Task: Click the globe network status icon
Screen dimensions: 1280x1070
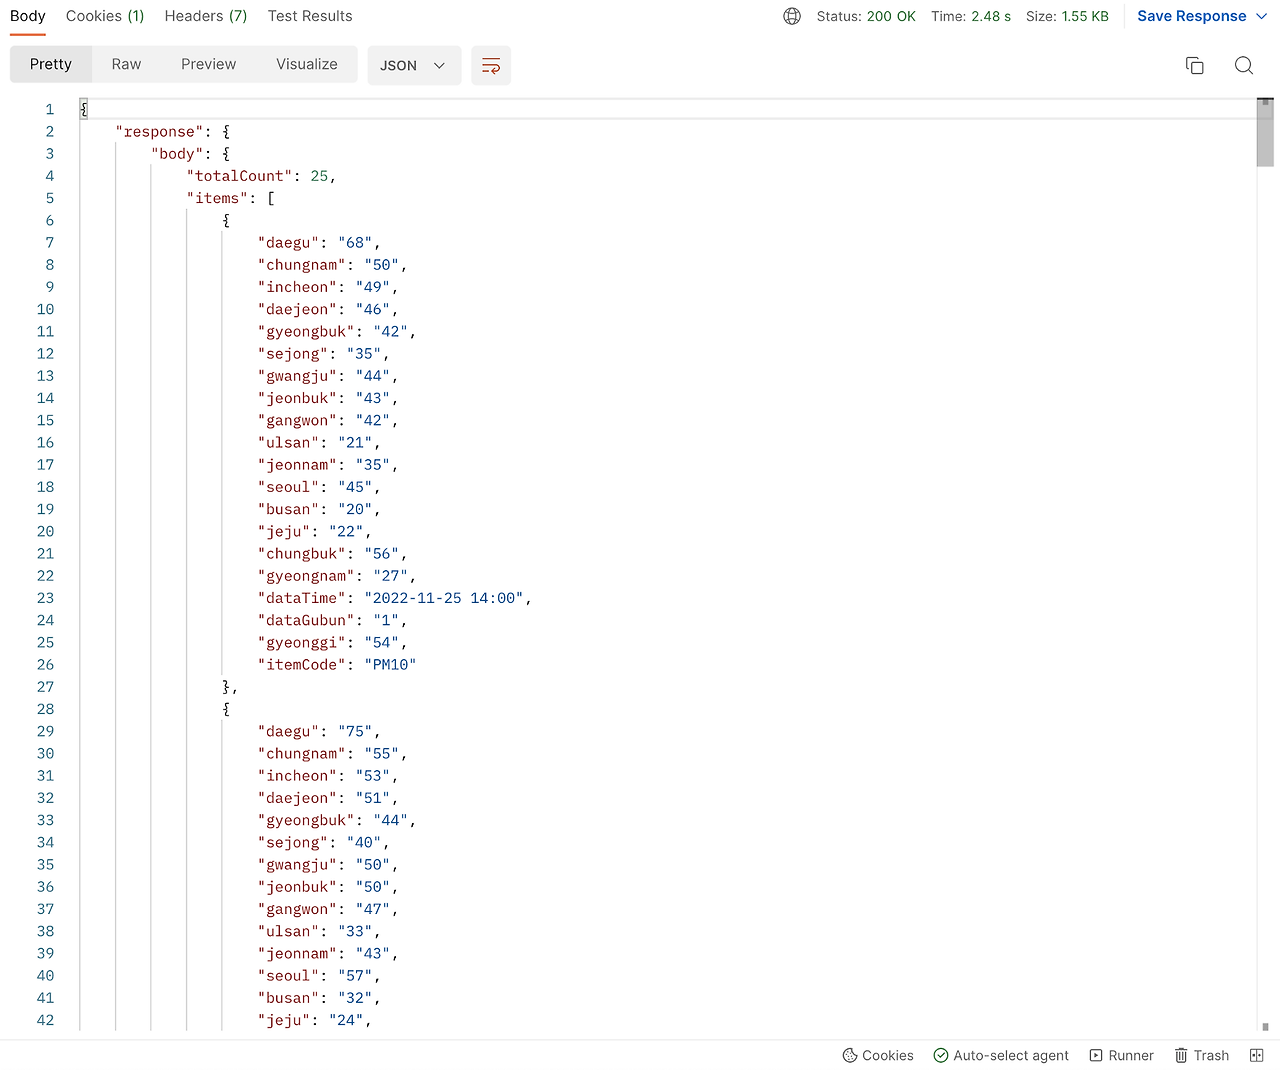Action: [x=791, y=16]
